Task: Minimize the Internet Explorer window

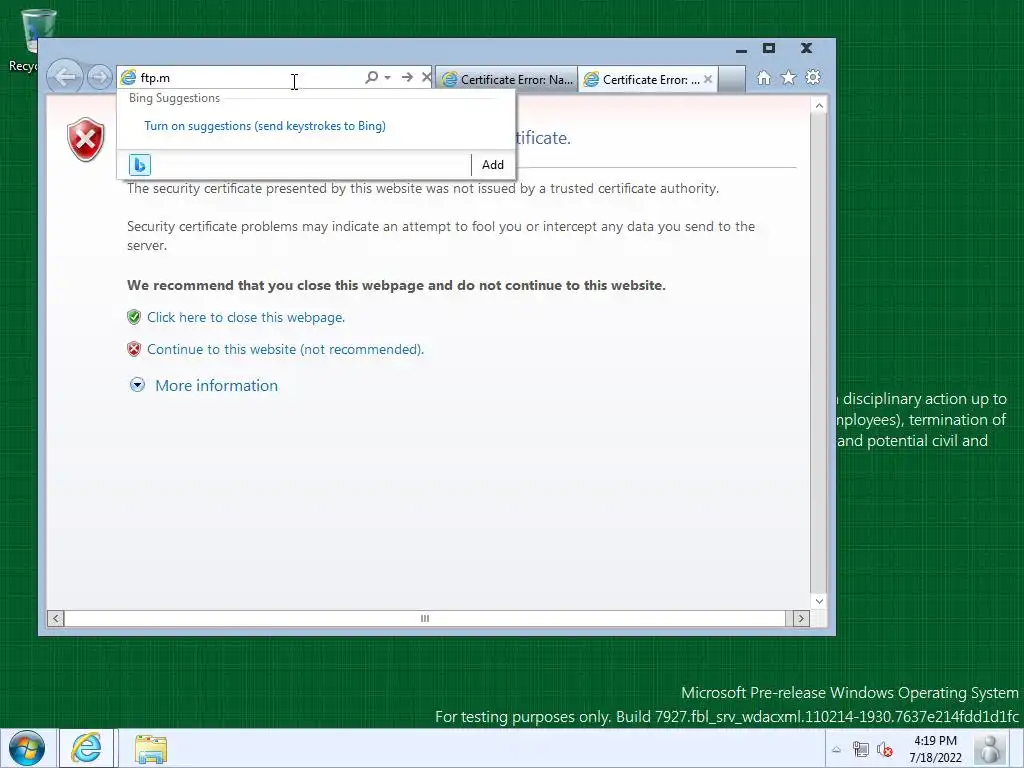Action: click(741, 49)
